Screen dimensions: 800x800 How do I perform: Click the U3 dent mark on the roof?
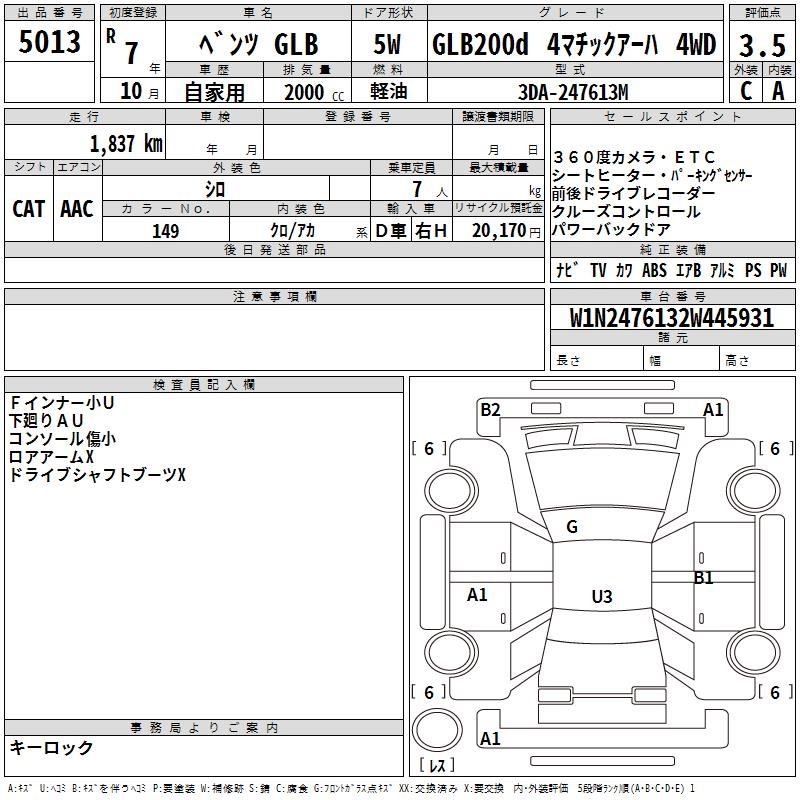pyautogui.click(x=601, y=597)
